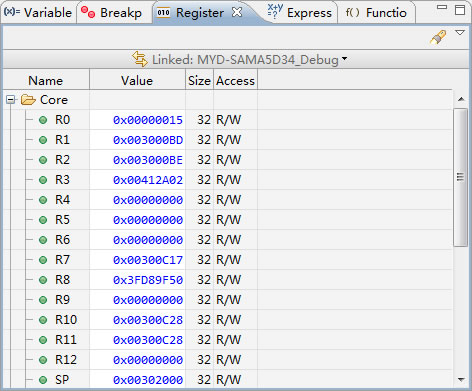Viewport: 472px width, 391px height.
Task: Open the Linked MYD-SAMA5D34_Debug dropdown arrow
Action: point(344,59)
